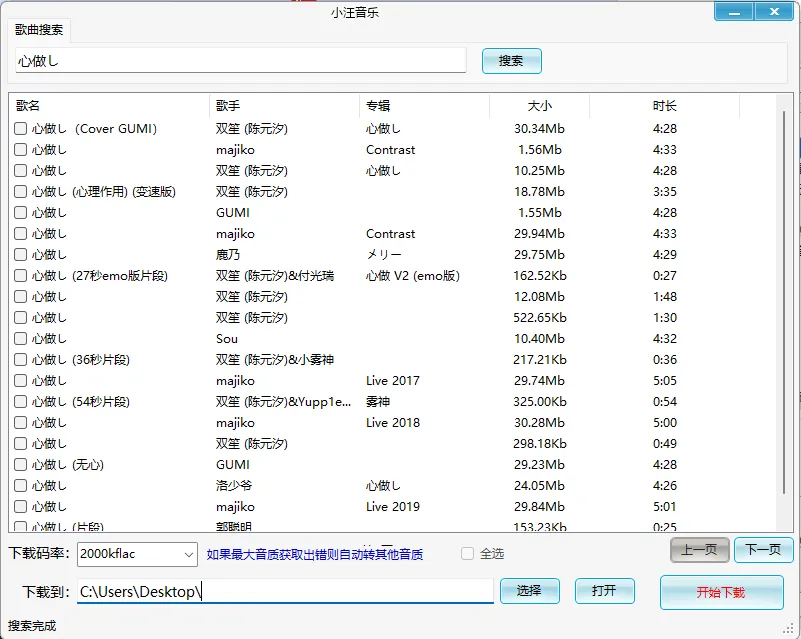Select the 心做し (无心) by GUMI checkbox
Image resolution: width=801 pixels, height=639 pixels.
pos(18,464)
